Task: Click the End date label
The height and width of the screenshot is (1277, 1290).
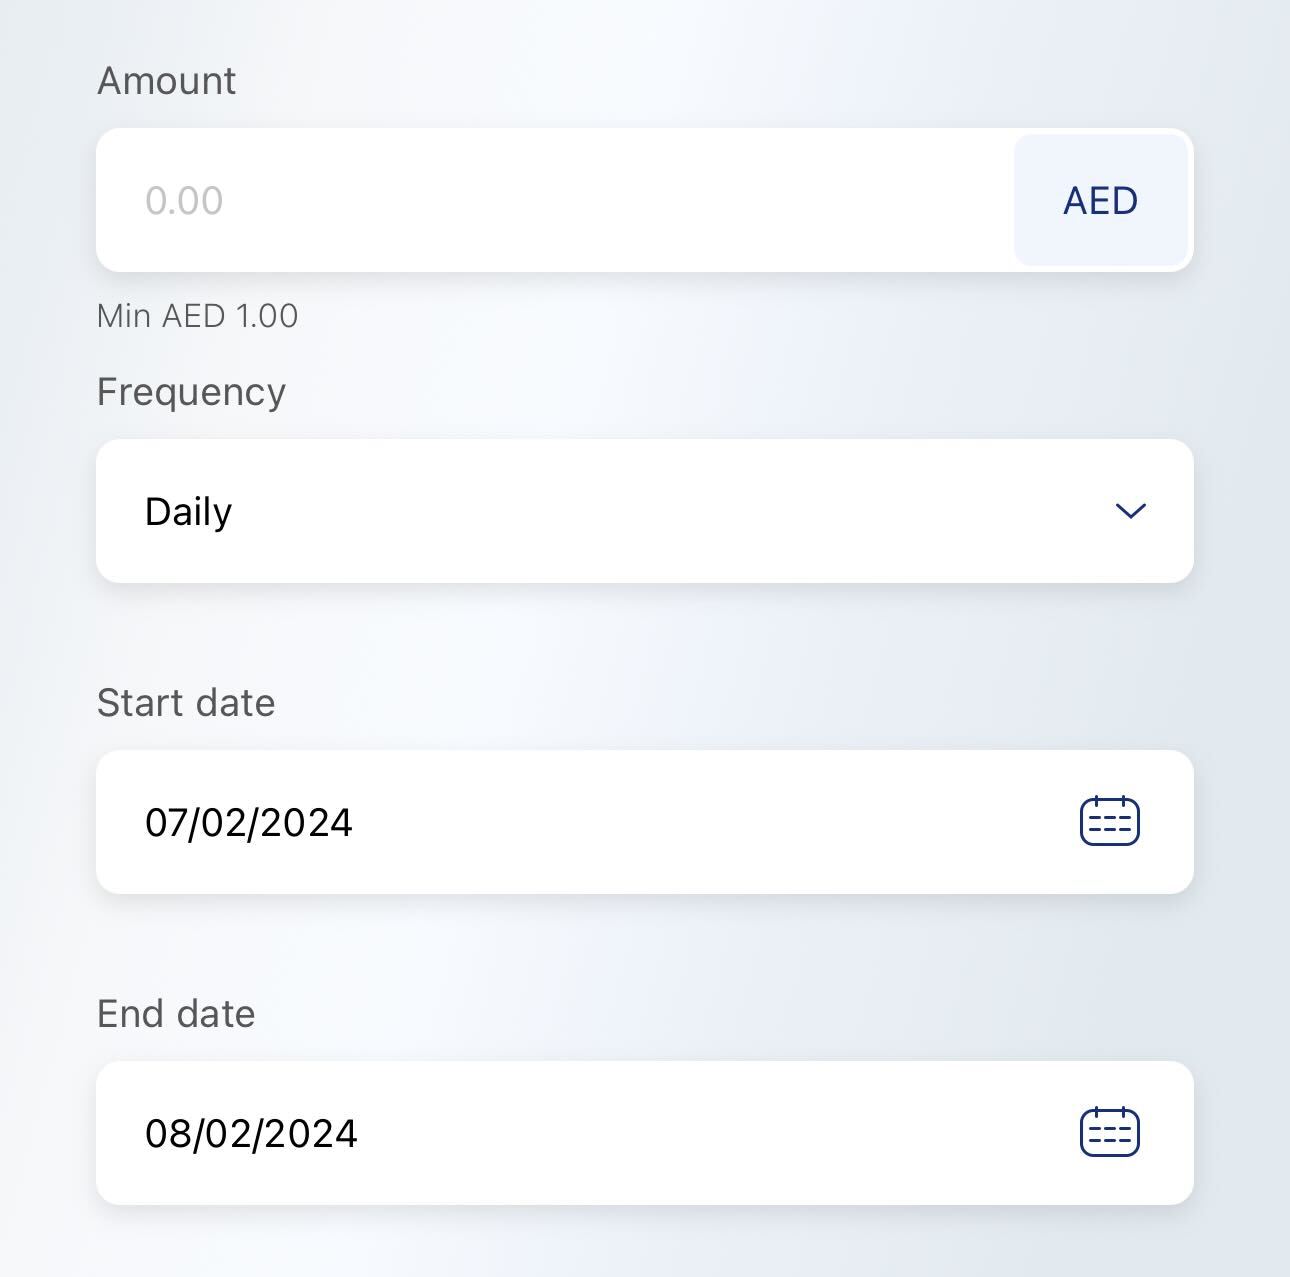Action: coord(176,1014)
